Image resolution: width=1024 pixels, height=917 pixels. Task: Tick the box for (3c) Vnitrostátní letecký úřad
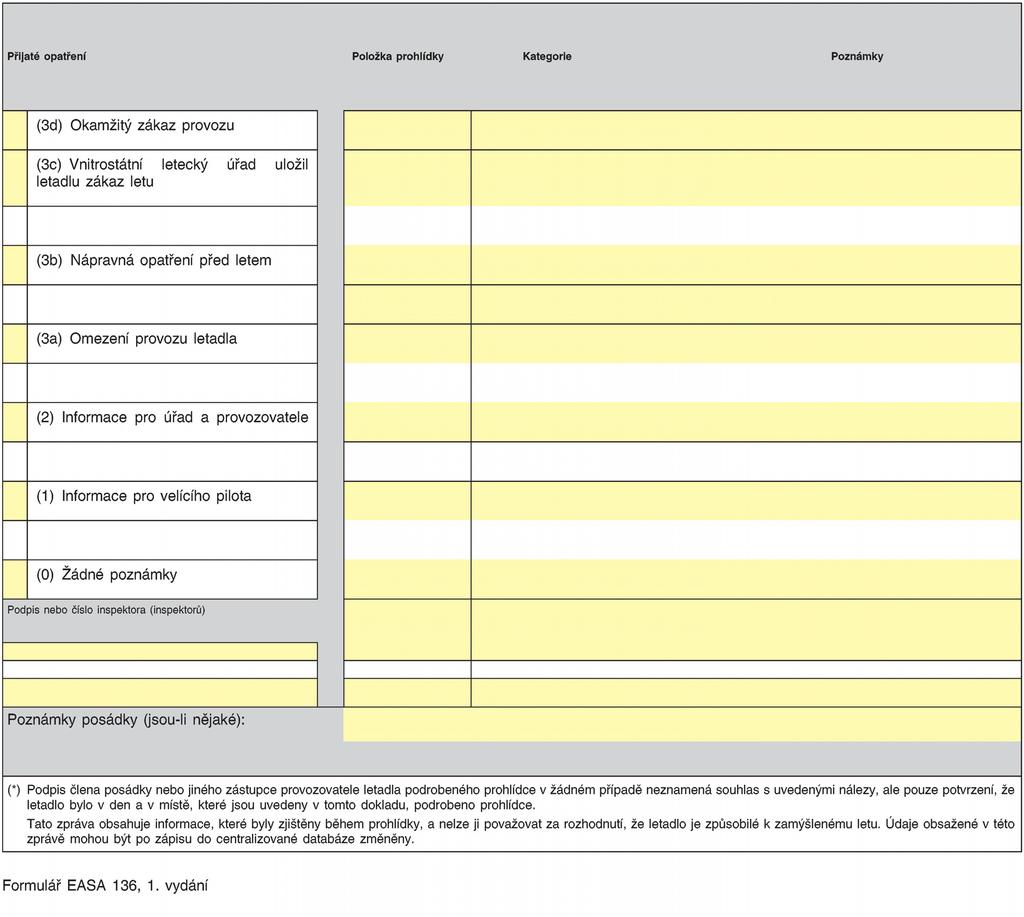[x=15, y=178]
